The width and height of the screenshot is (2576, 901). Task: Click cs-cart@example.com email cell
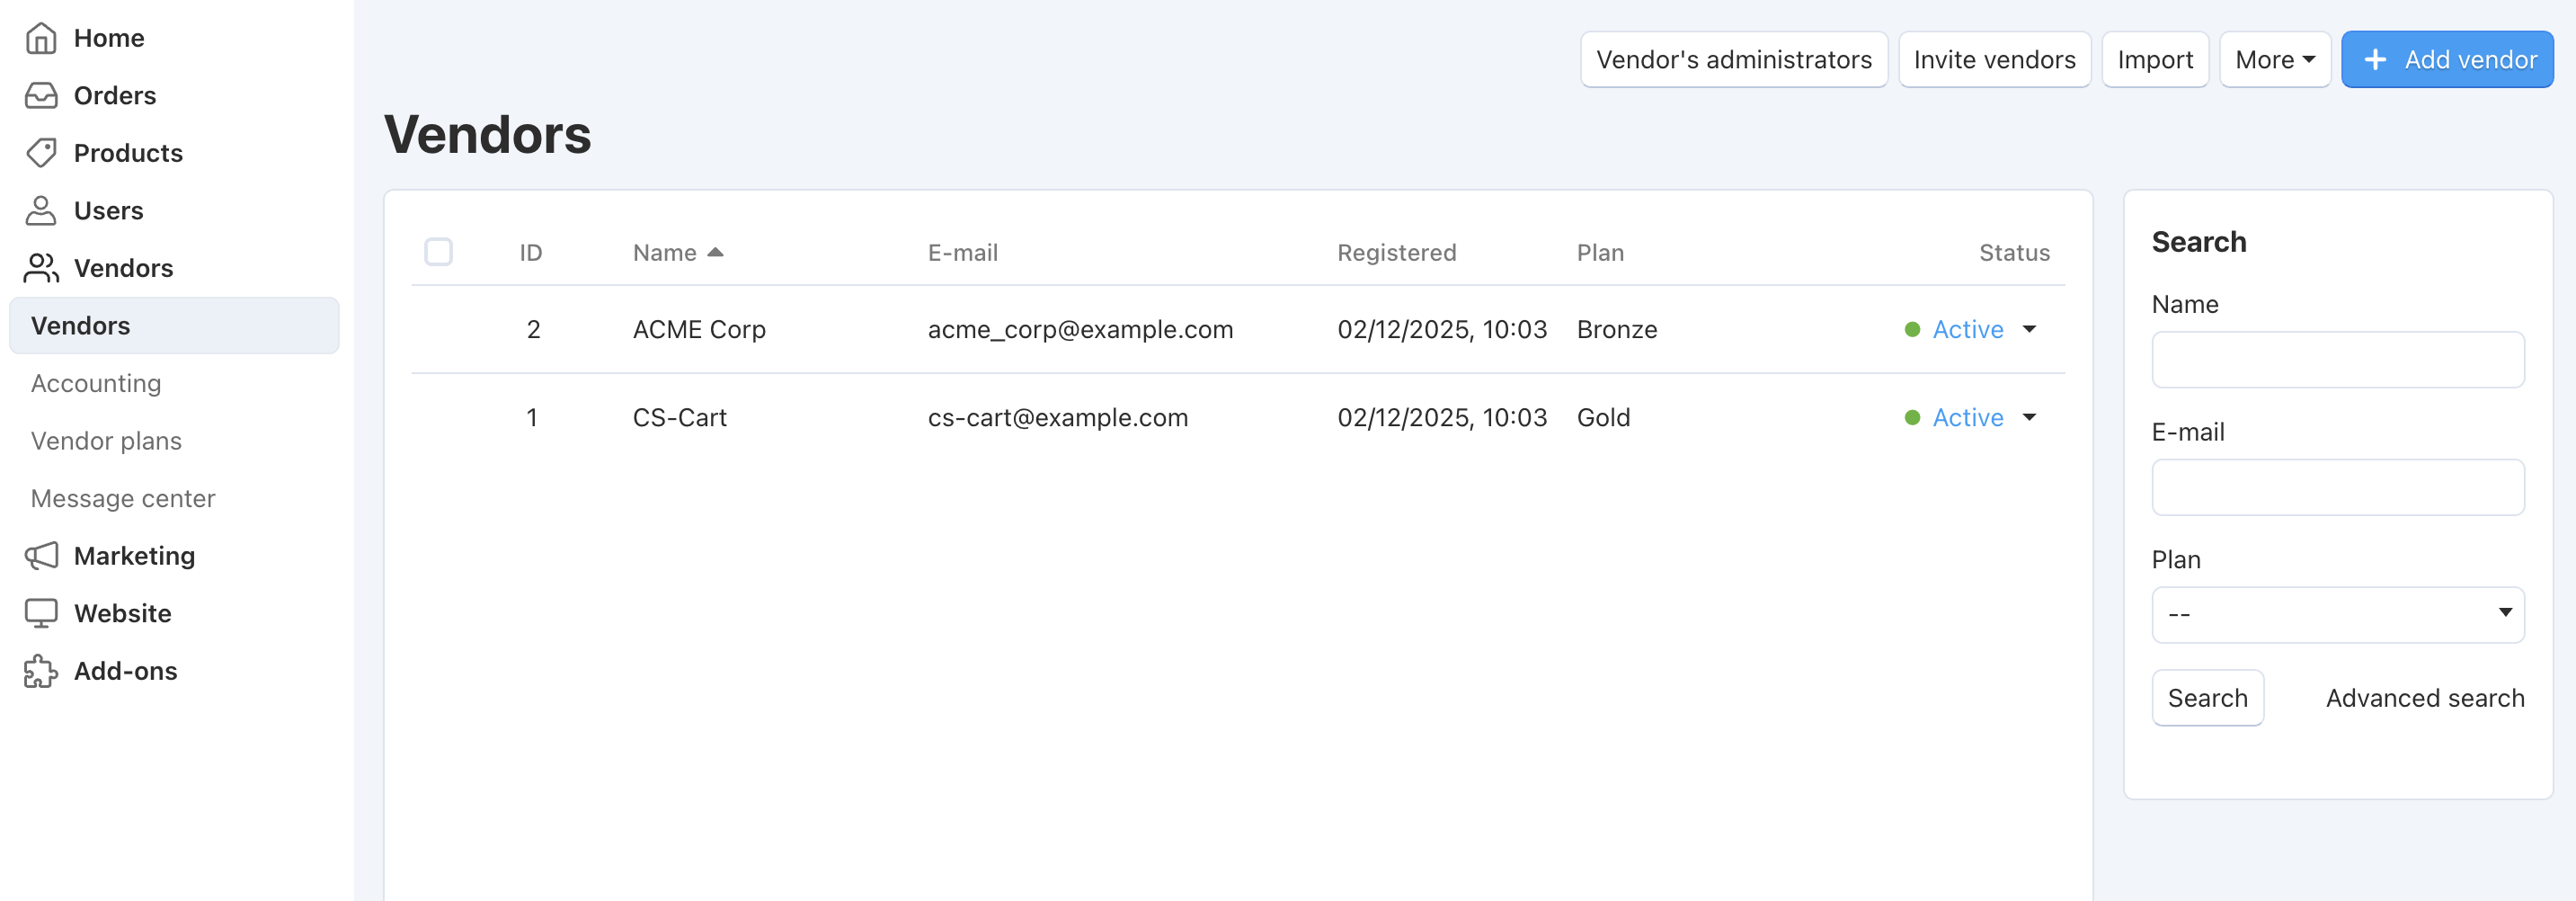[1057, 418]
